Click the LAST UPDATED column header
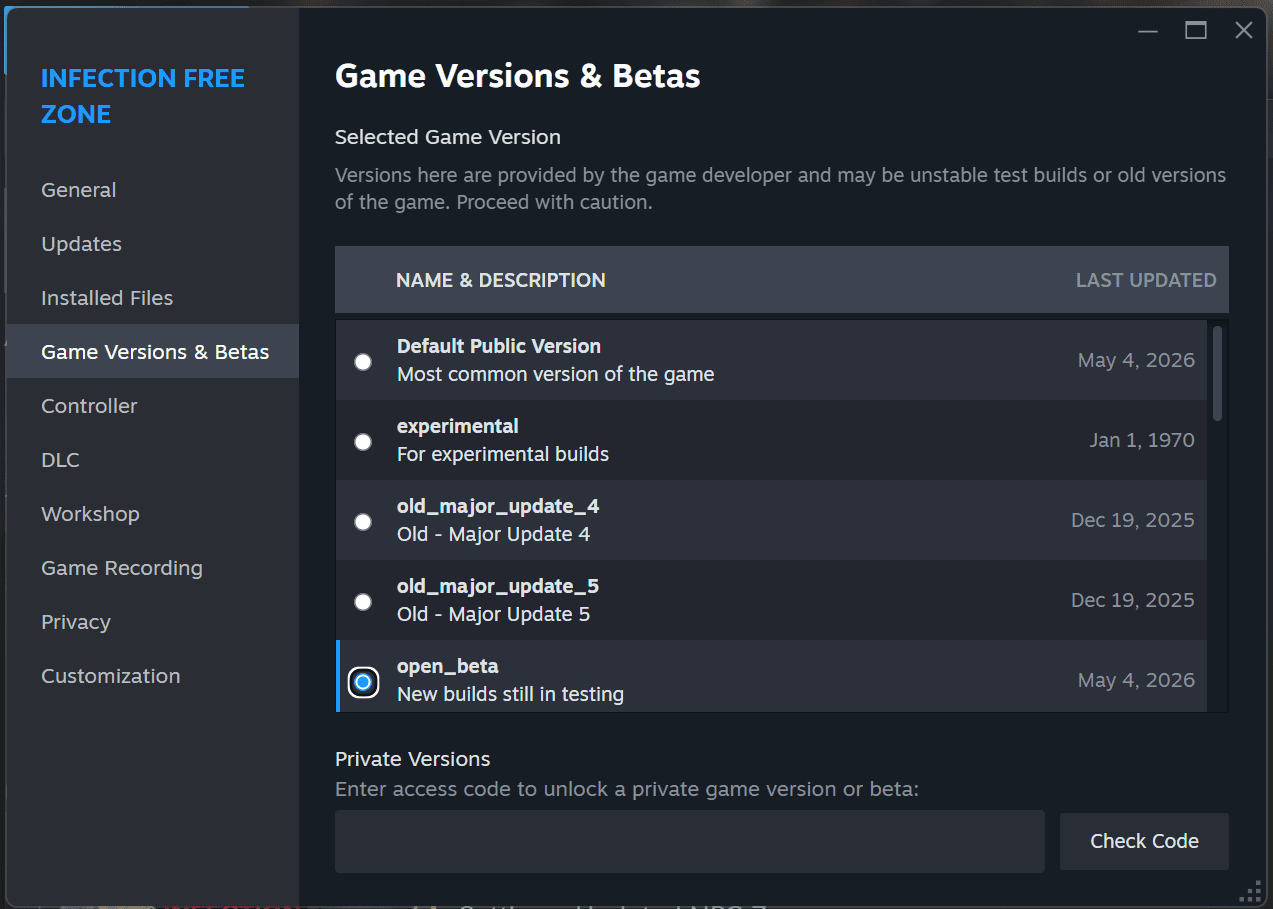 pyautogui.click(x=1146, y=281)
